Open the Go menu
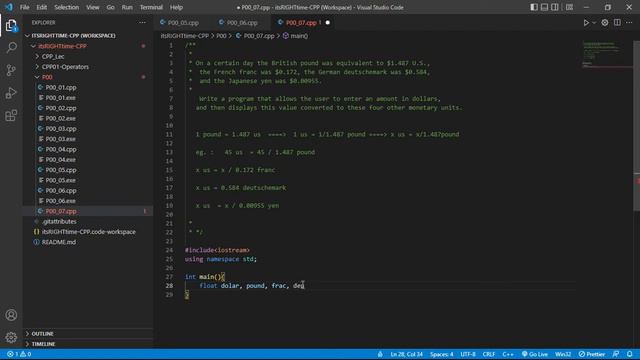Viewport: 640px width, 360px height. (110, 7)
